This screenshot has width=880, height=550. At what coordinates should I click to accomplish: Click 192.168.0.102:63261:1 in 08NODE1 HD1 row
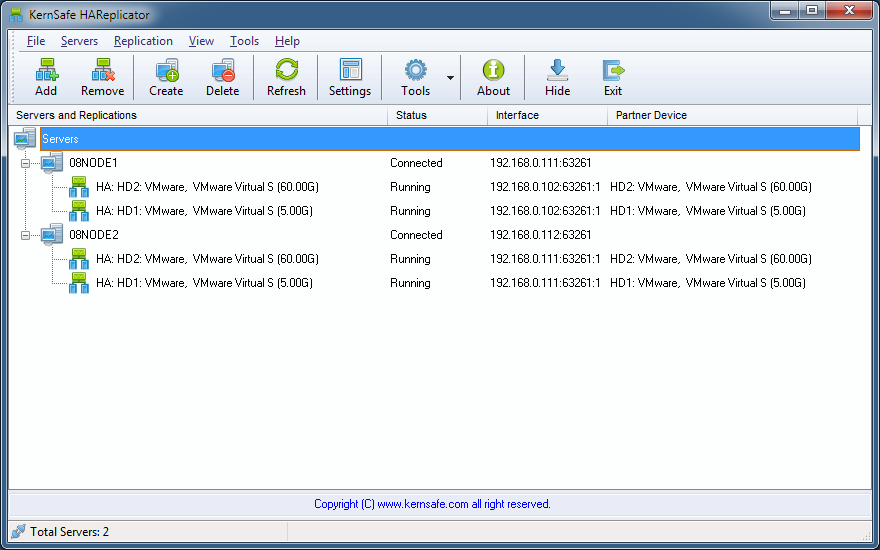coord(545,211)
